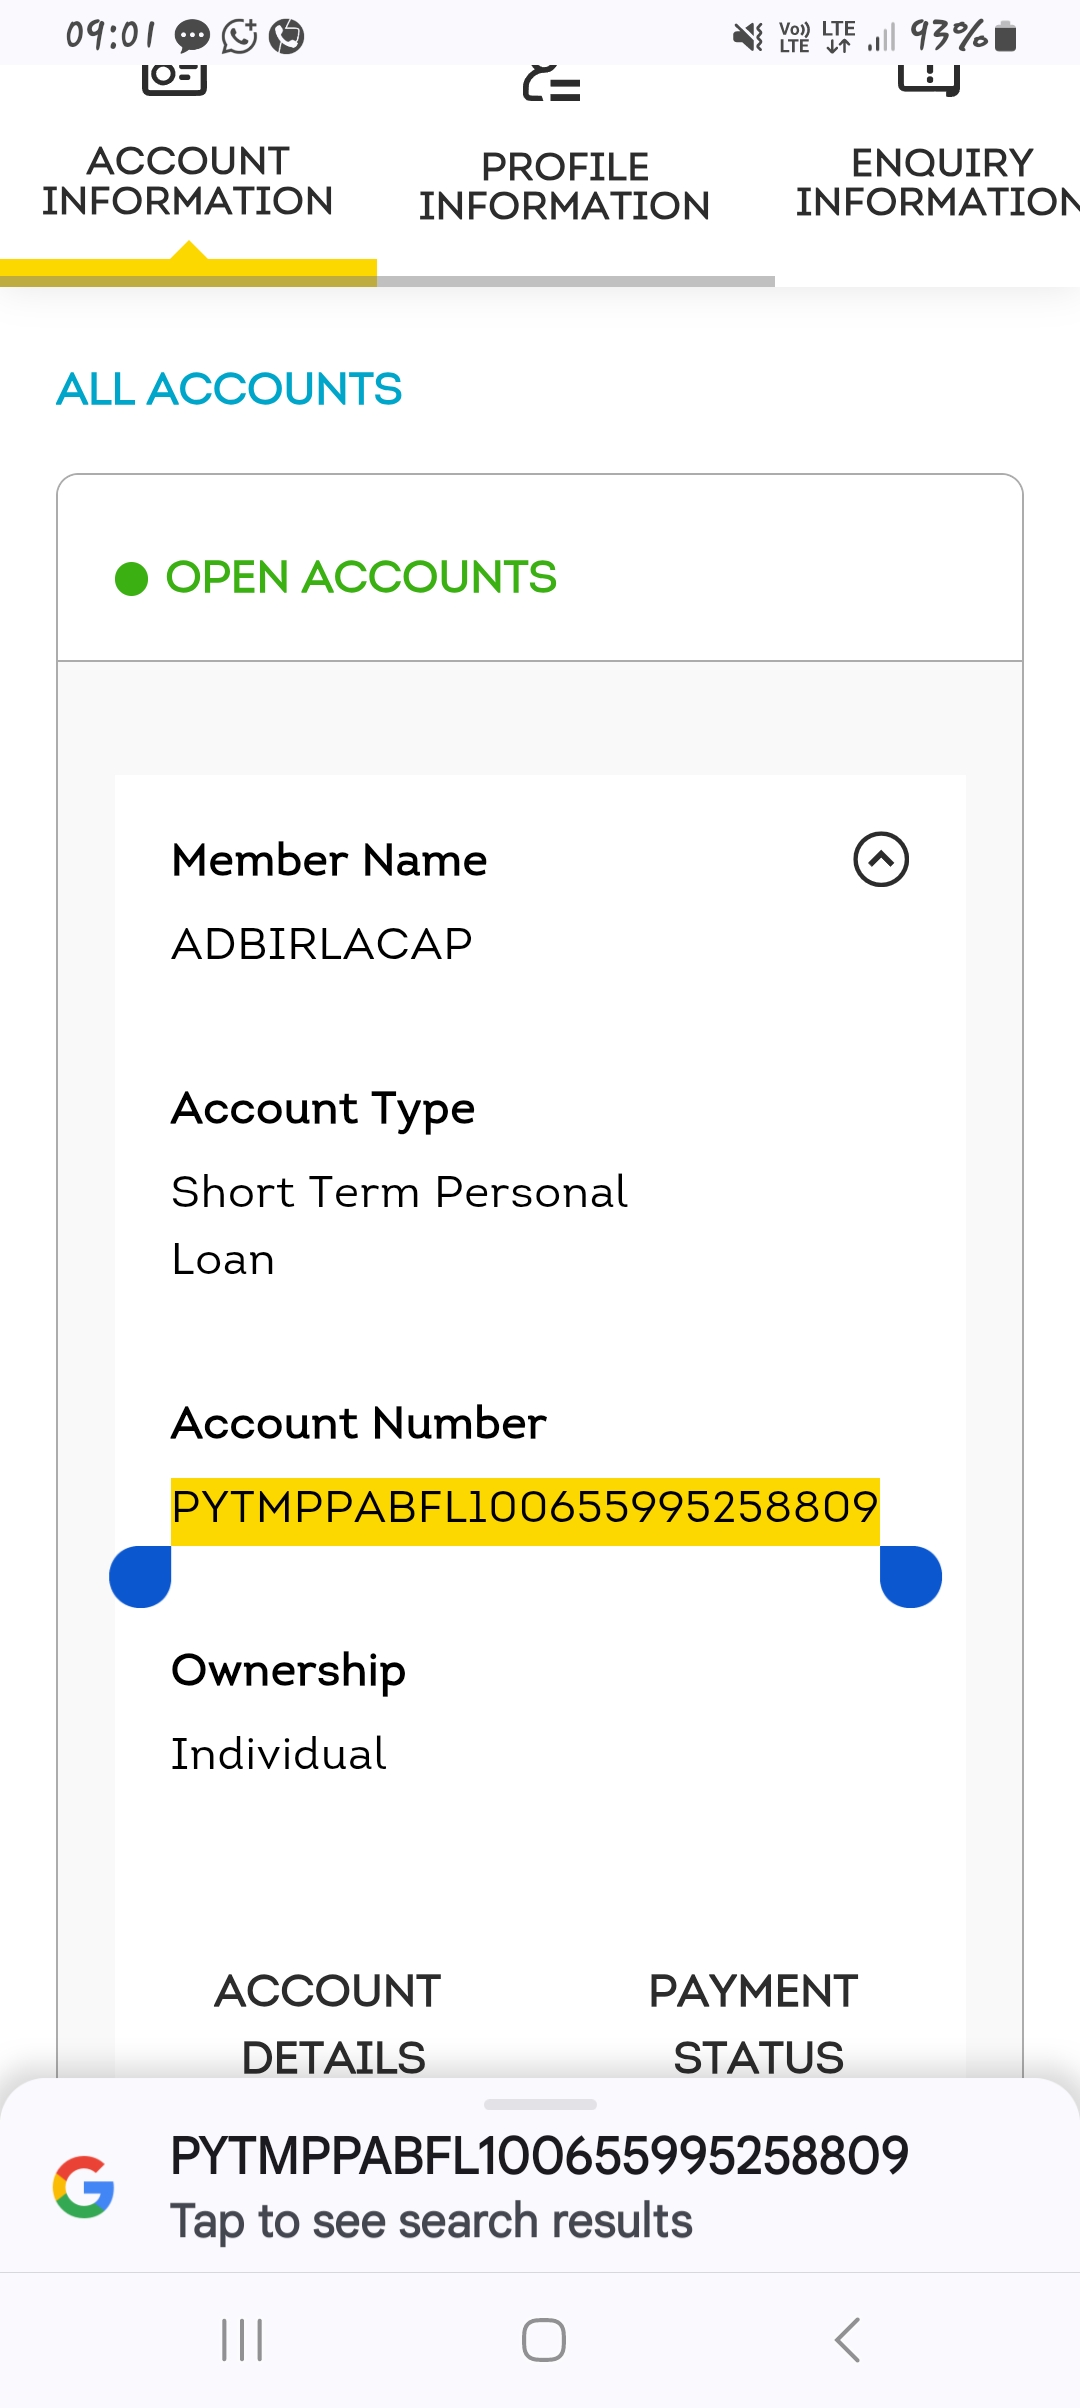Image resolution: width=1080 pixels, height=2408 pixels.
Task: Tap the right text selection handle
Action: (910, 1576)
